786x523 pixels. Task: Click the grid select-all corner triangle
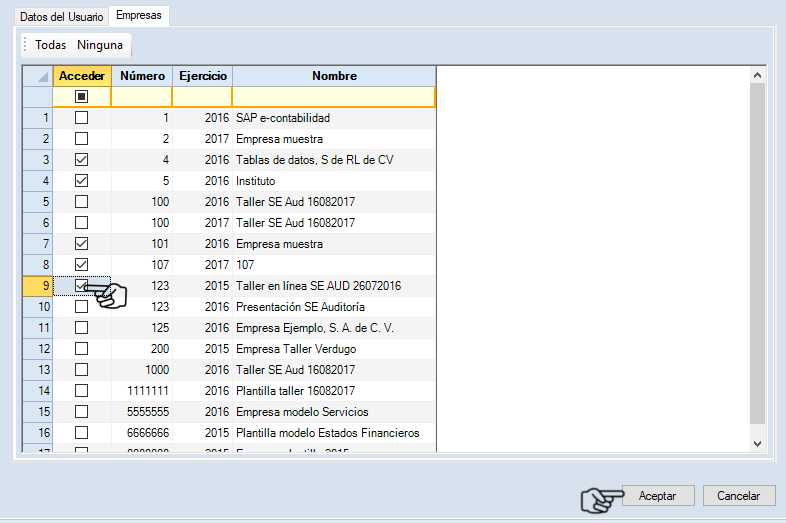pyautogui.click(x=38, y=76)
